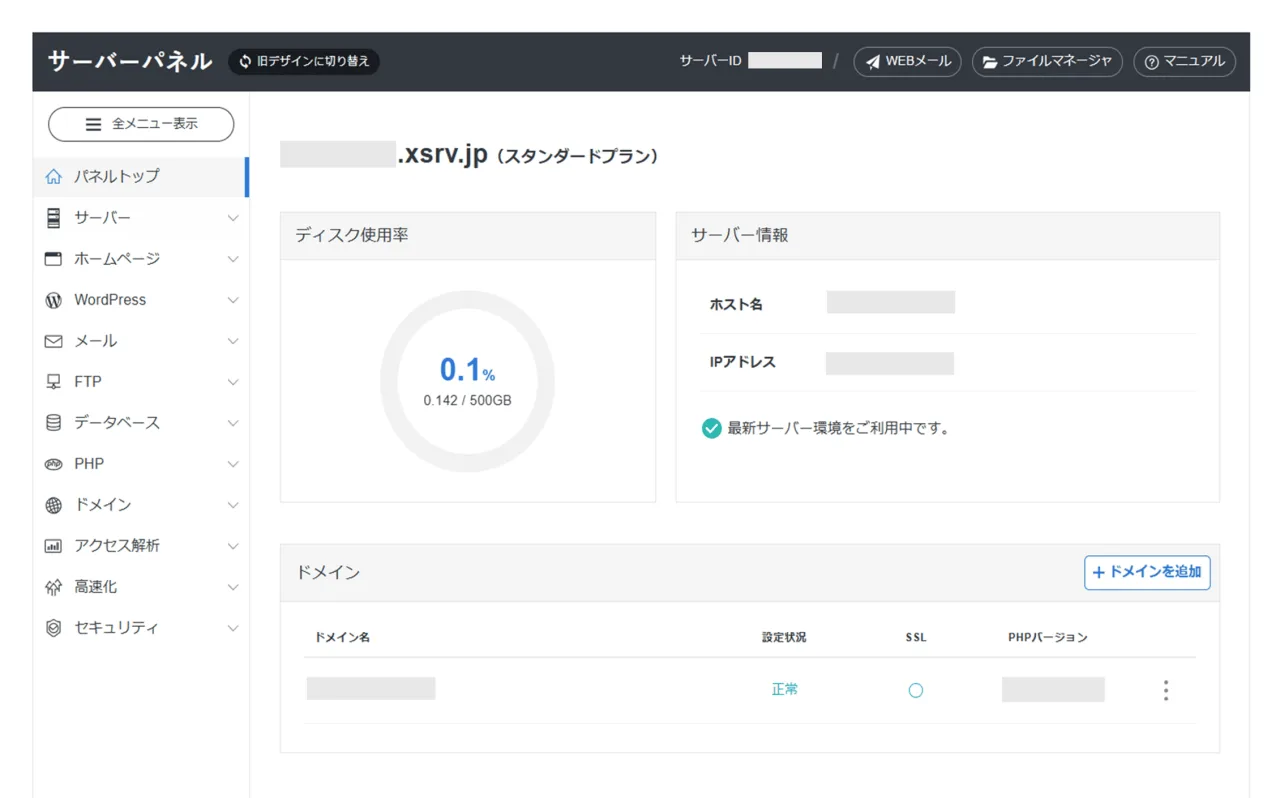Screen dimensions: 1280x798
Task: Select the WordPress sidebar icon
Action: click(x=51, y=299)
